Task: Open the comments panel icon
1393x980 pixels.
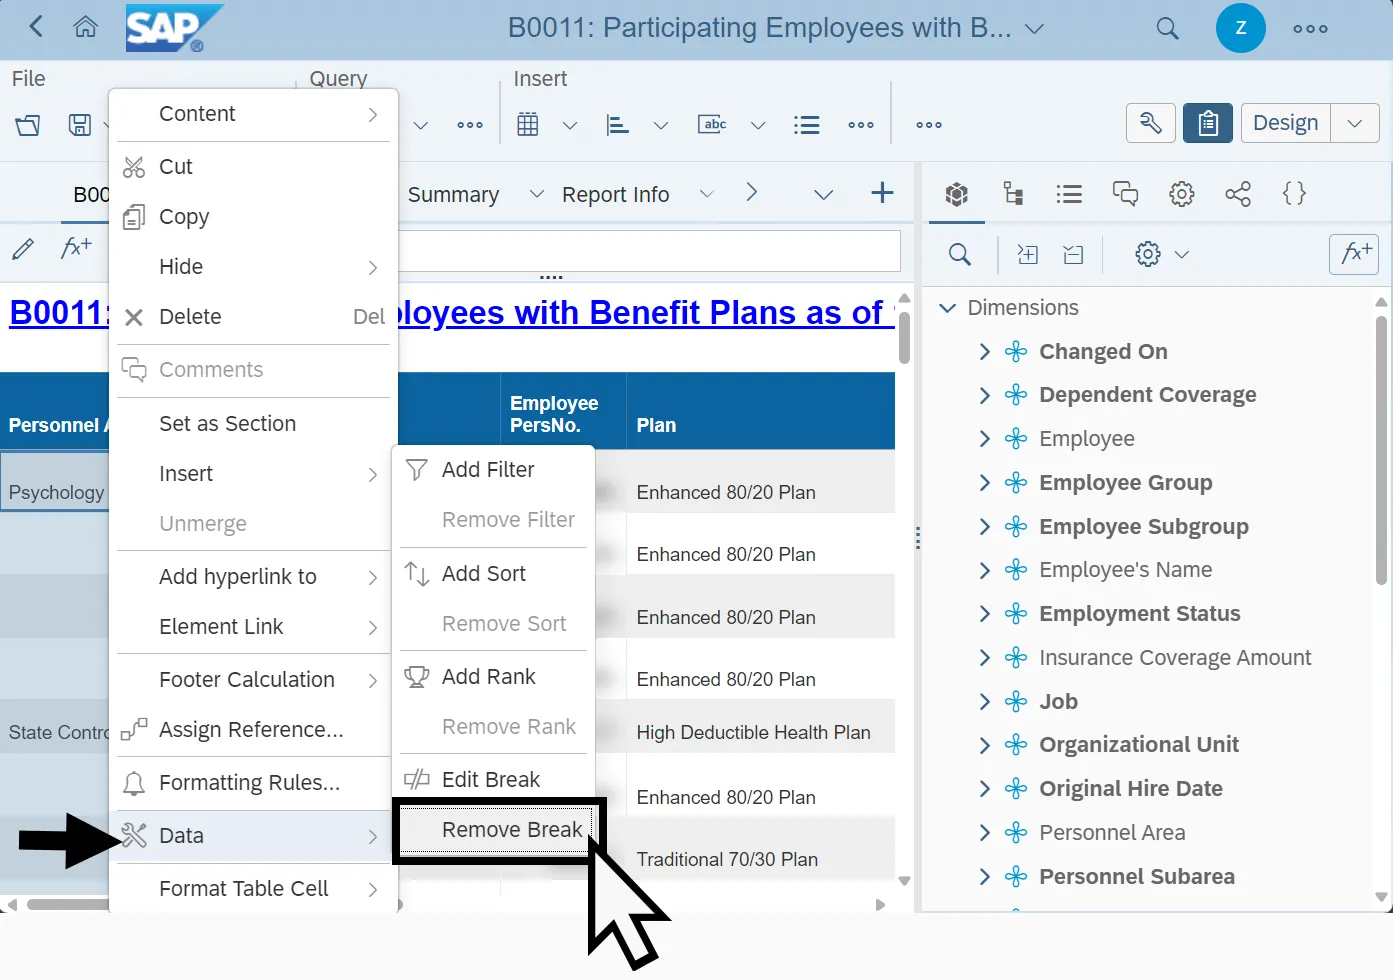Action: pyautogui.click(x=1125, y=194)
